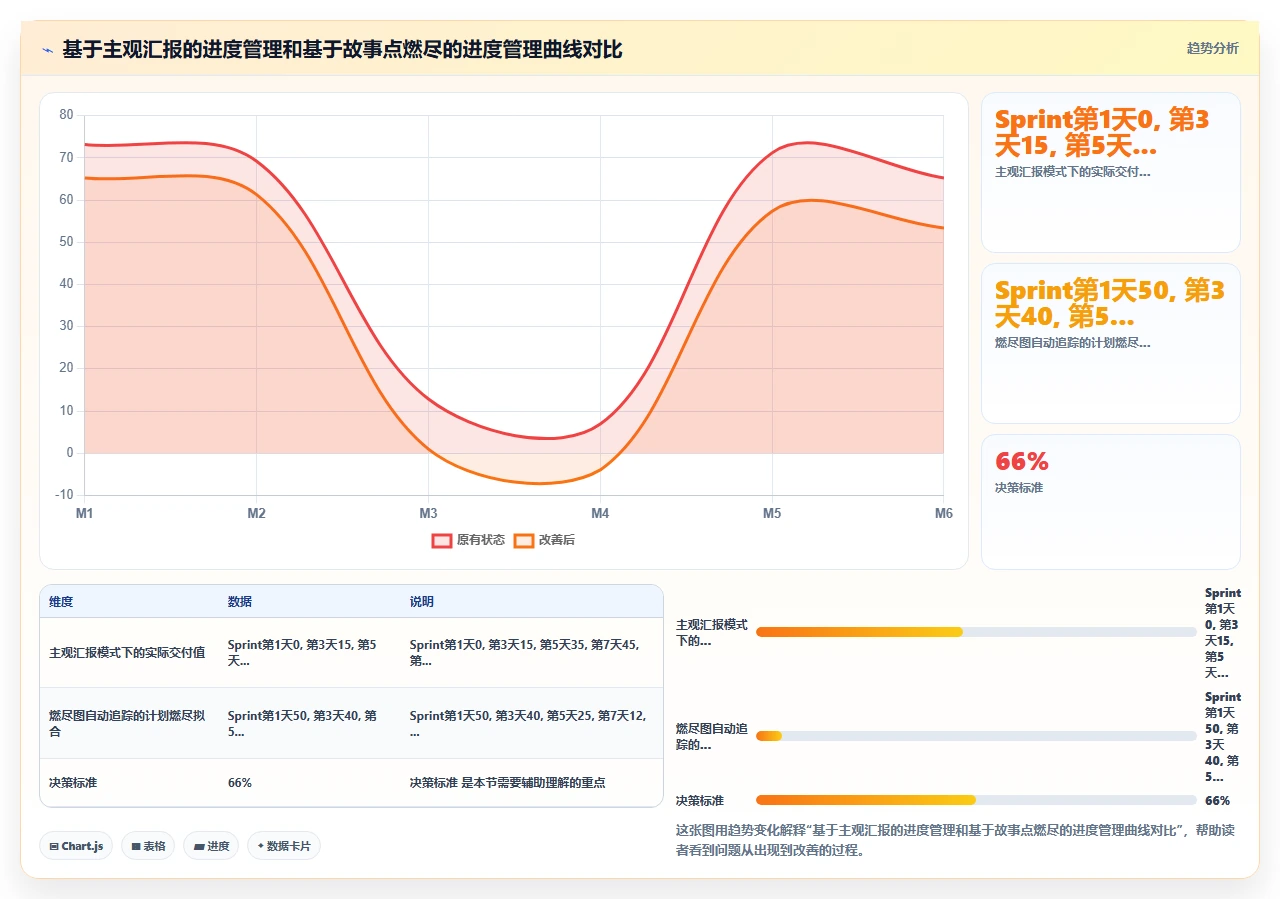Click the orange 改善后 legend swatch
Image resolution: width=1280 pixels, height=899 pixels.
click(x=524, y=540)
